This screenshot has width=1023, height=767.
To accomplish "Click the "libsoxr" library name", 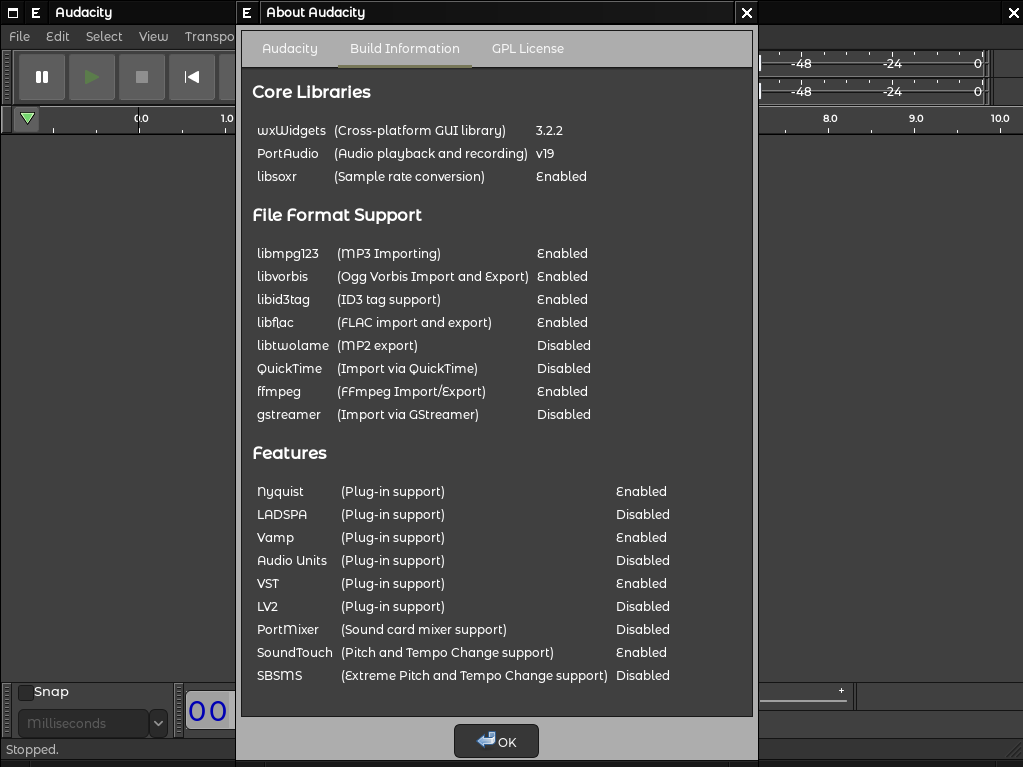I will (x=277, y=177).
